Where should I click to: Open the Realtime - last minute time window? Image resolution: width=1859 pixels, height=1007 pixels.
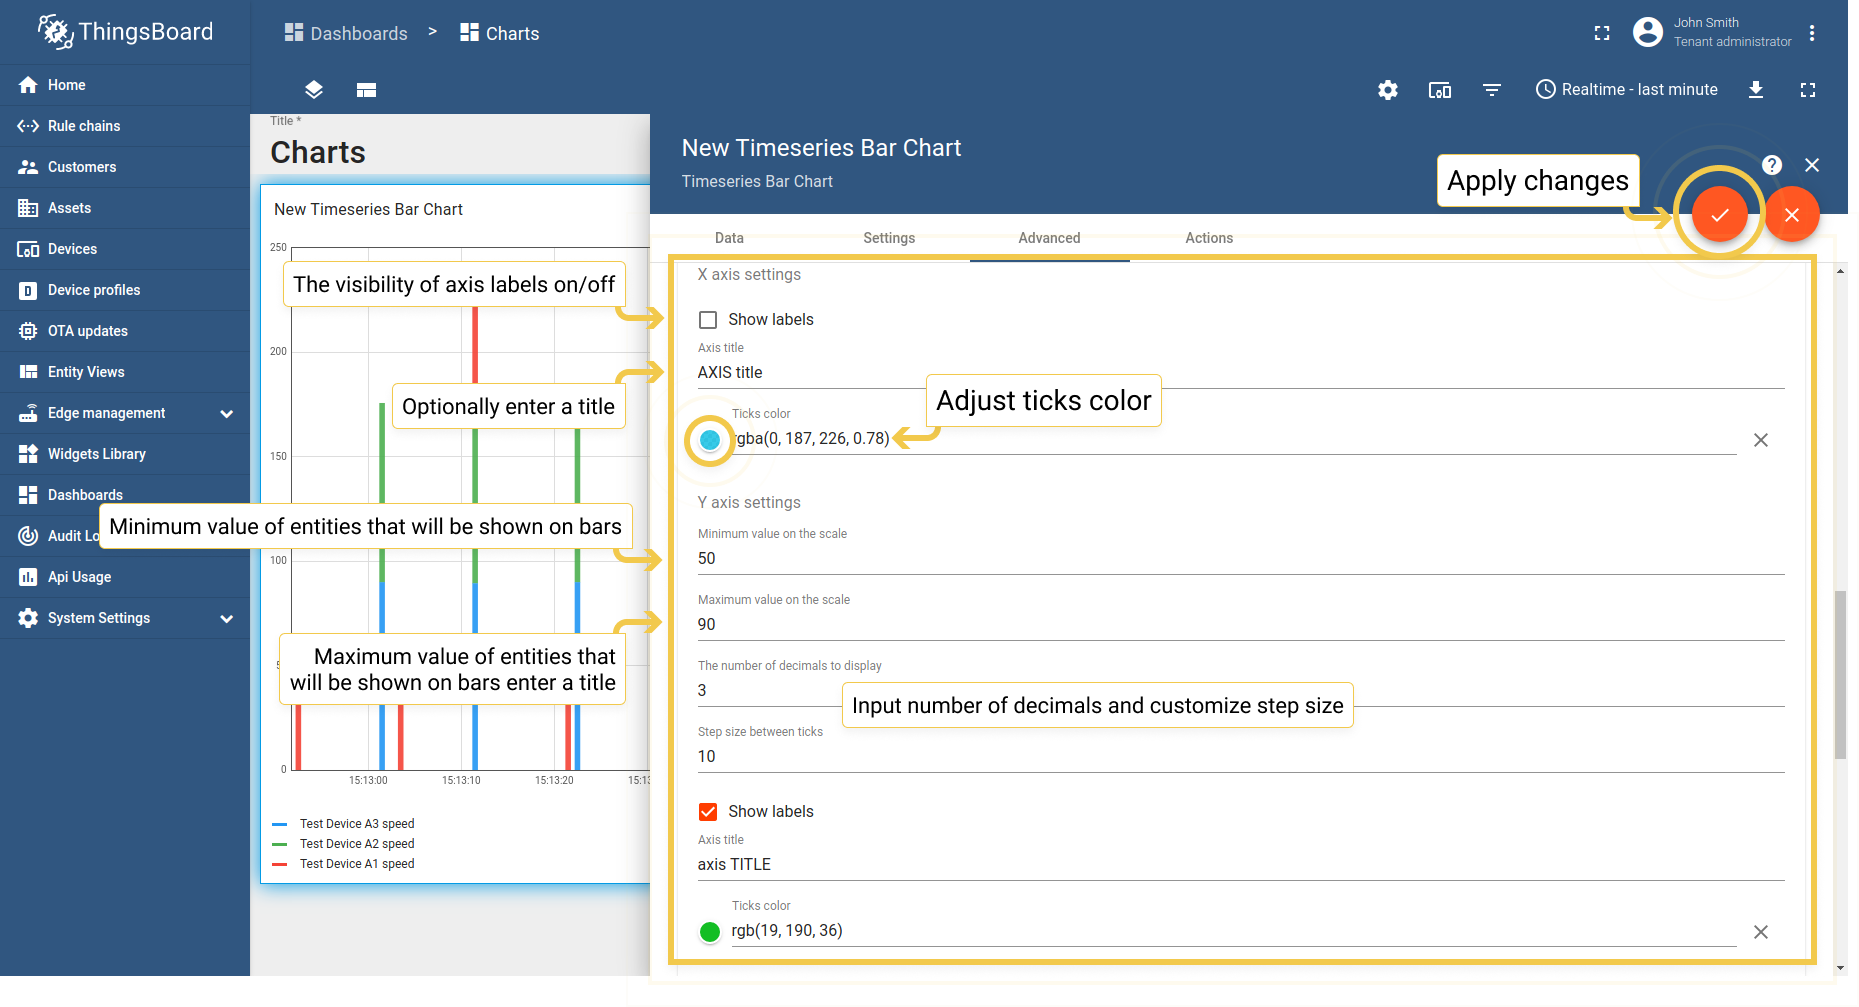point(1626,90)
